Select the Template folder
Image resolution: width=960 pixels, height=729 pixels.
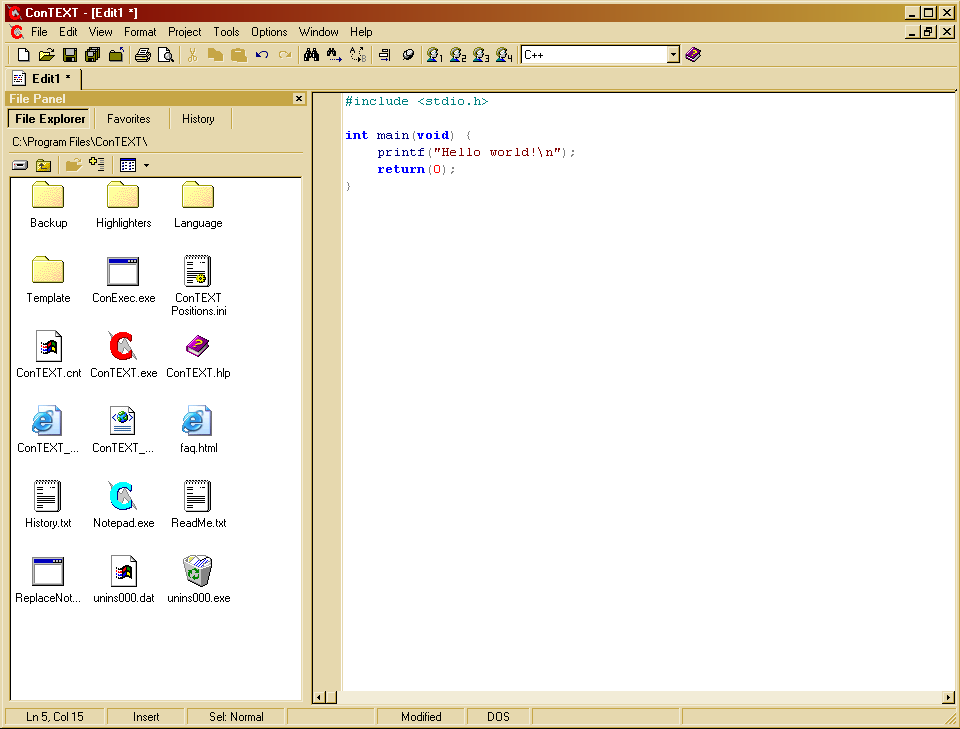[48, 280]
